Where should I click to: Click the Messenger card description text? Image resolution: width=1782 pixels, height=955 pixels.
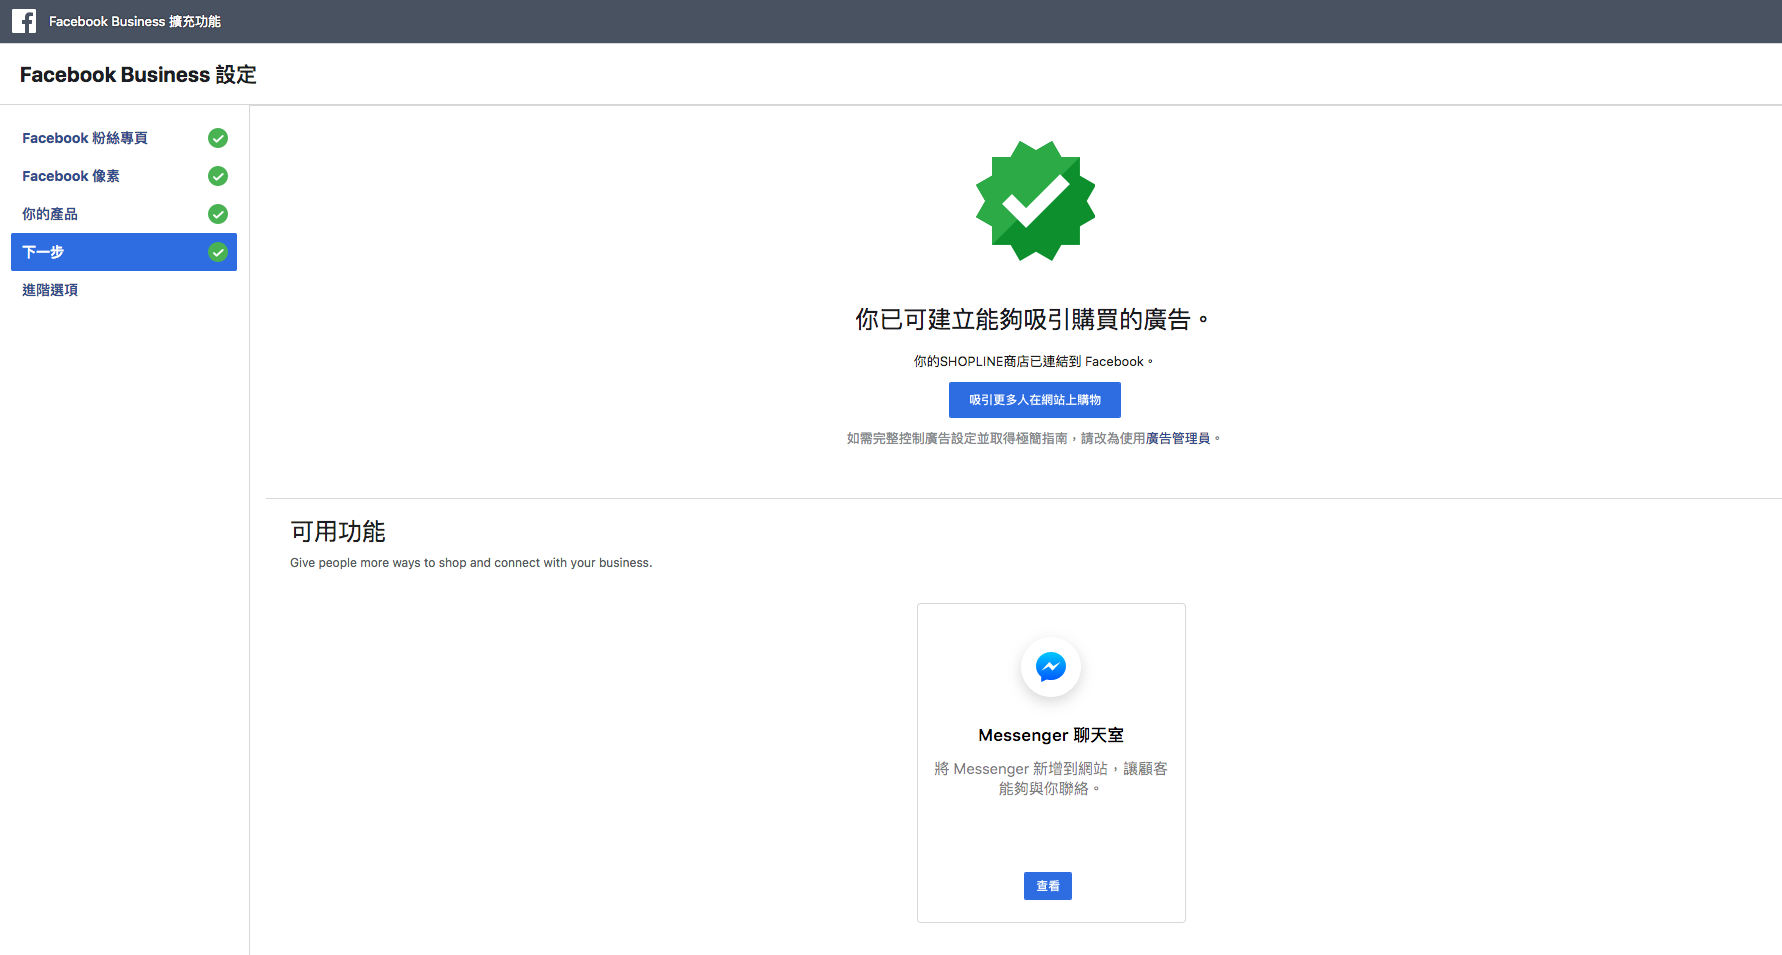[1051, 778]
